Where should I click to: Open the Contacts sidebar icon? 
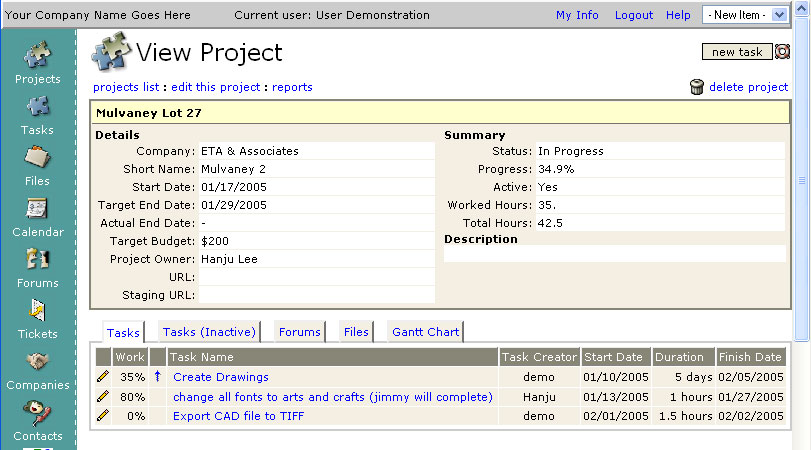tap(37, 413)
